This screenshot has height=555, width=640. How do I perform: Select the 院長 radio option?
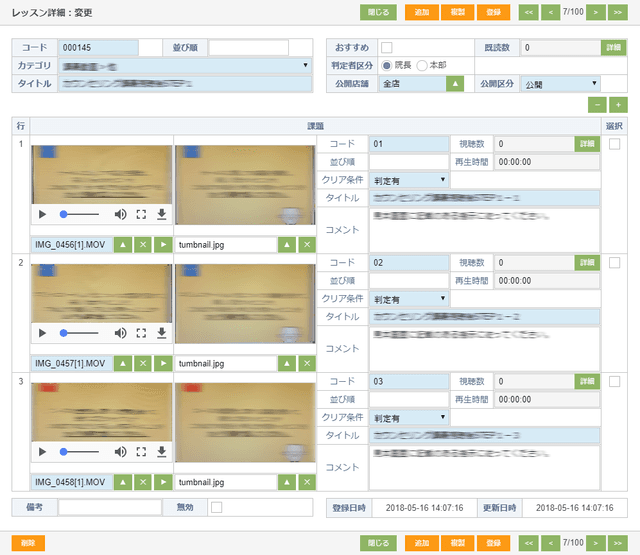pyautogui.click(x=387, y=65)
